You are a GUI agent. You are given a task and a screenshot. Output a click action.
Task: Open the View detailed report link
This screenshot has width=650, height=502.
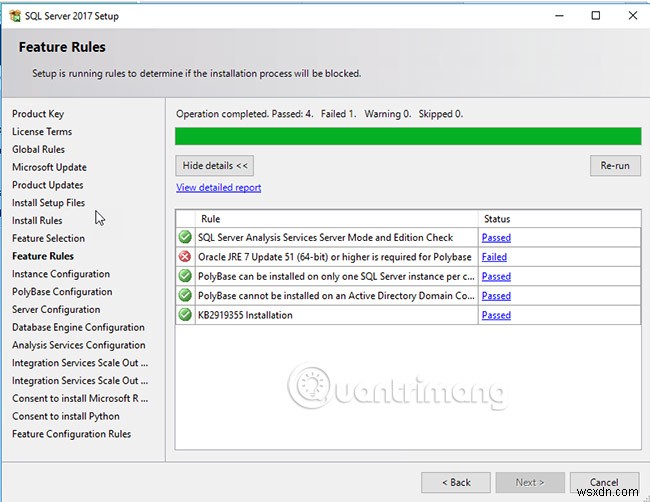(x=218, y=188)
